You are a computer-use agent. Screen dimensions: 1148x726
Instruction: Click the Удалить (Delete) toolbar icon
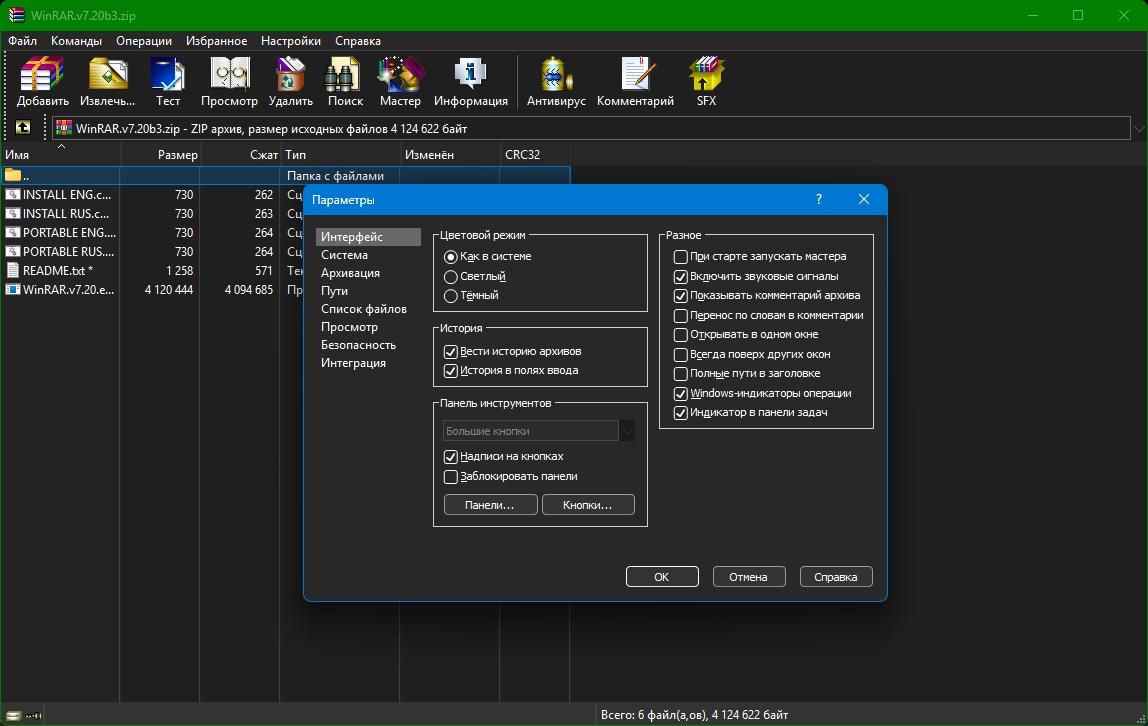click(x=290, y=81)
